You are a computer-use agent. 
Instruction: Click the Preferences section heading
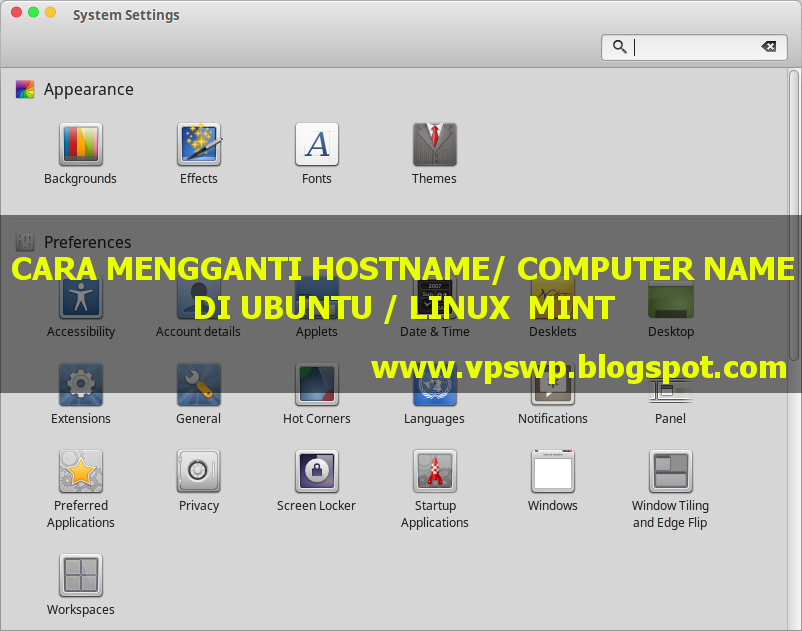(87, 242)
